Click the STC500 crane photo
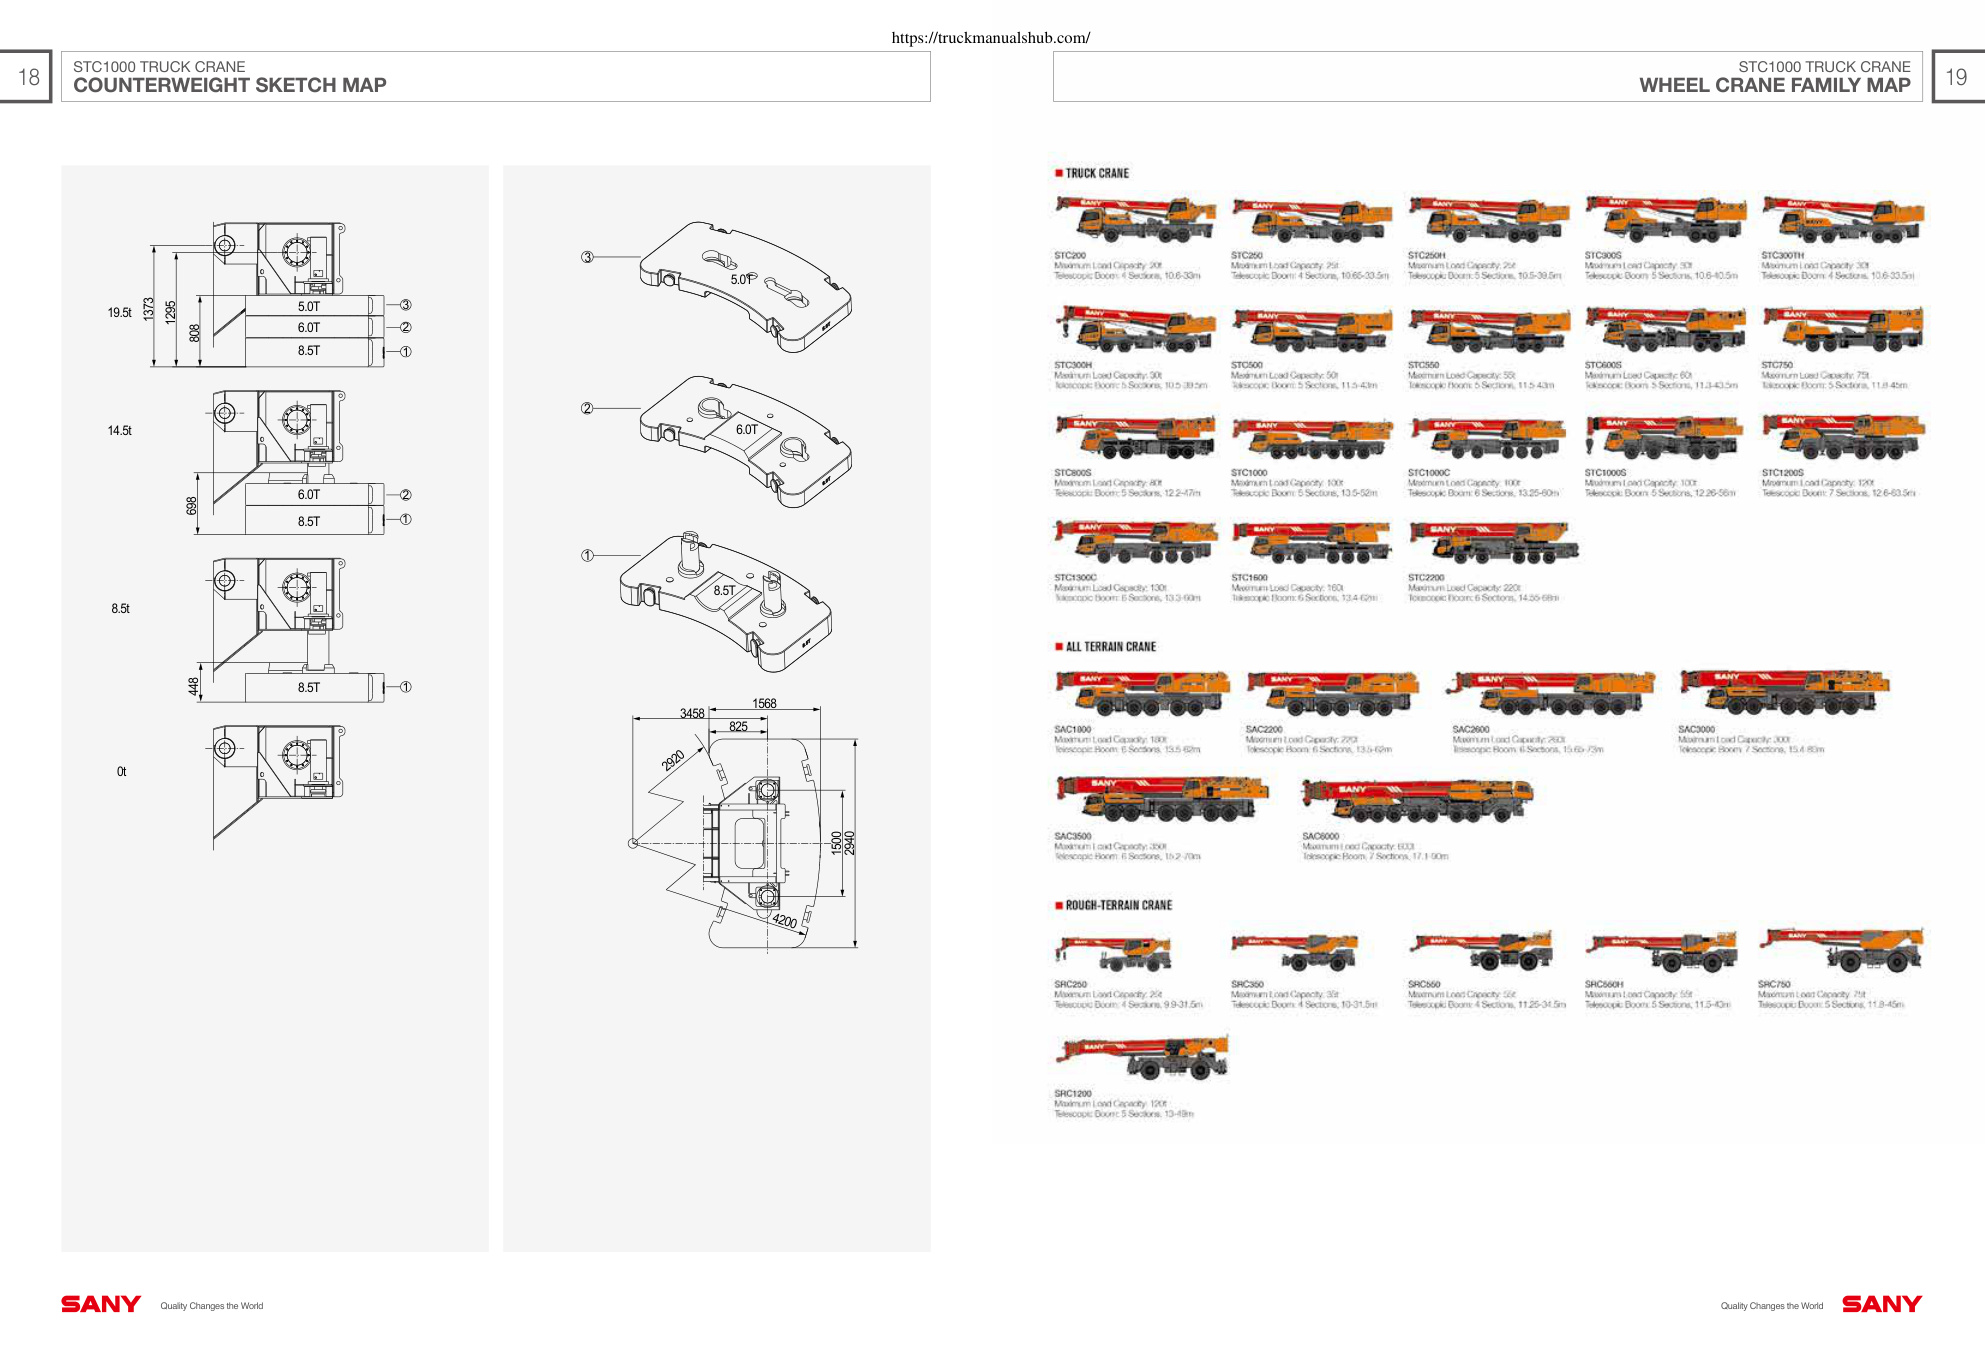 [x=1312, y=330]
